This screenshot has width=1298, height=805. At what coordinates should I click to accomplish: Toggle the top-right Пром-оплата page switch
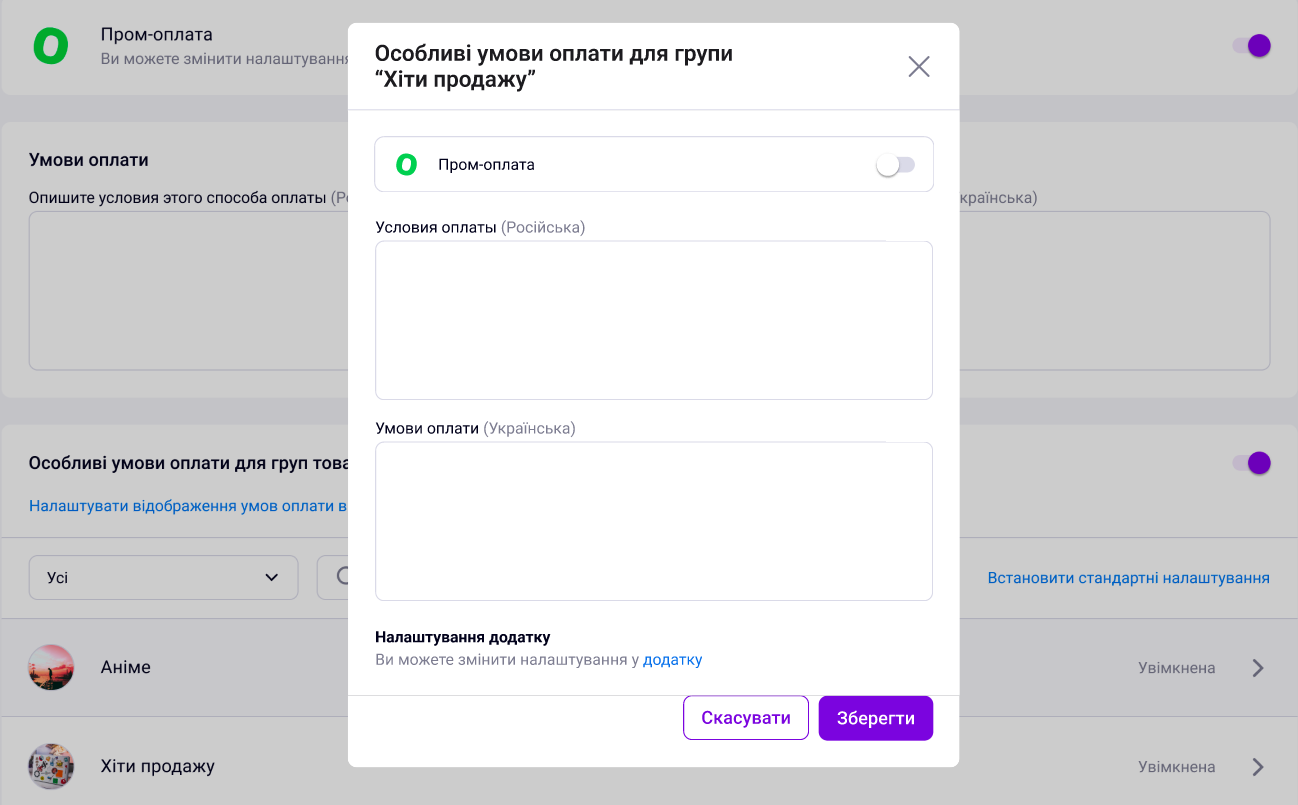[x=1251, y=45]
